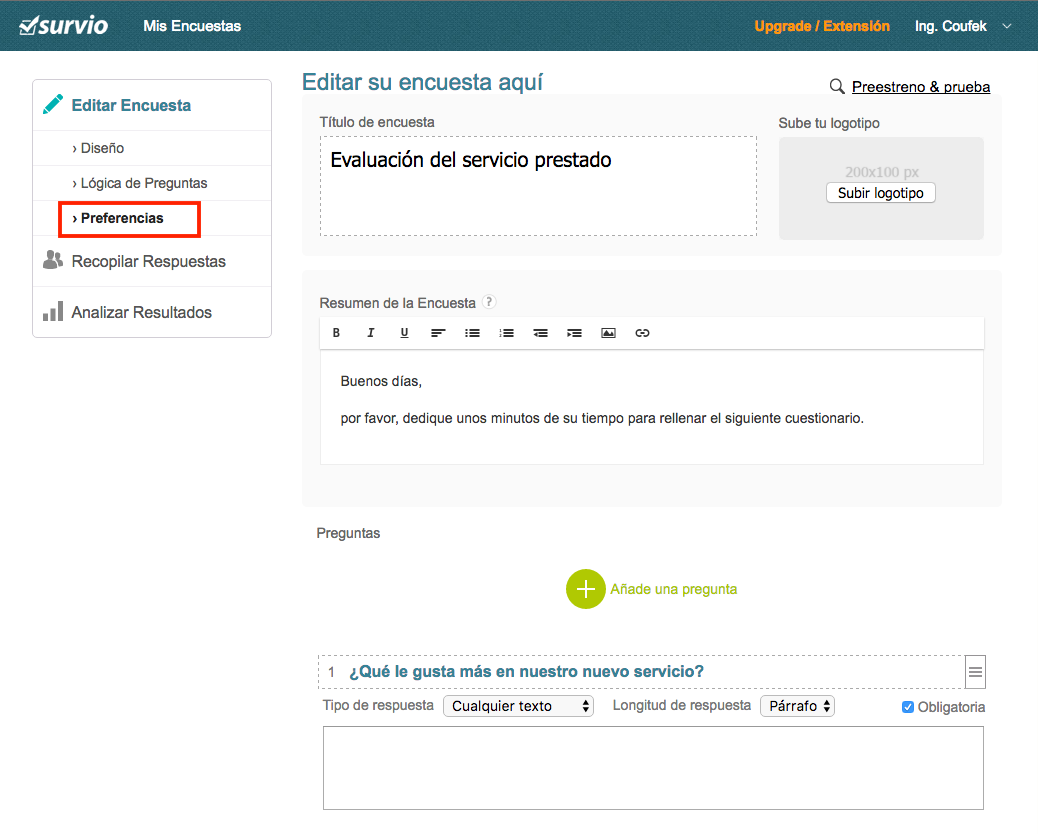Click the Subir logotipo button
This screenshot has height=834, width=1038.
[x=880, y=193]
